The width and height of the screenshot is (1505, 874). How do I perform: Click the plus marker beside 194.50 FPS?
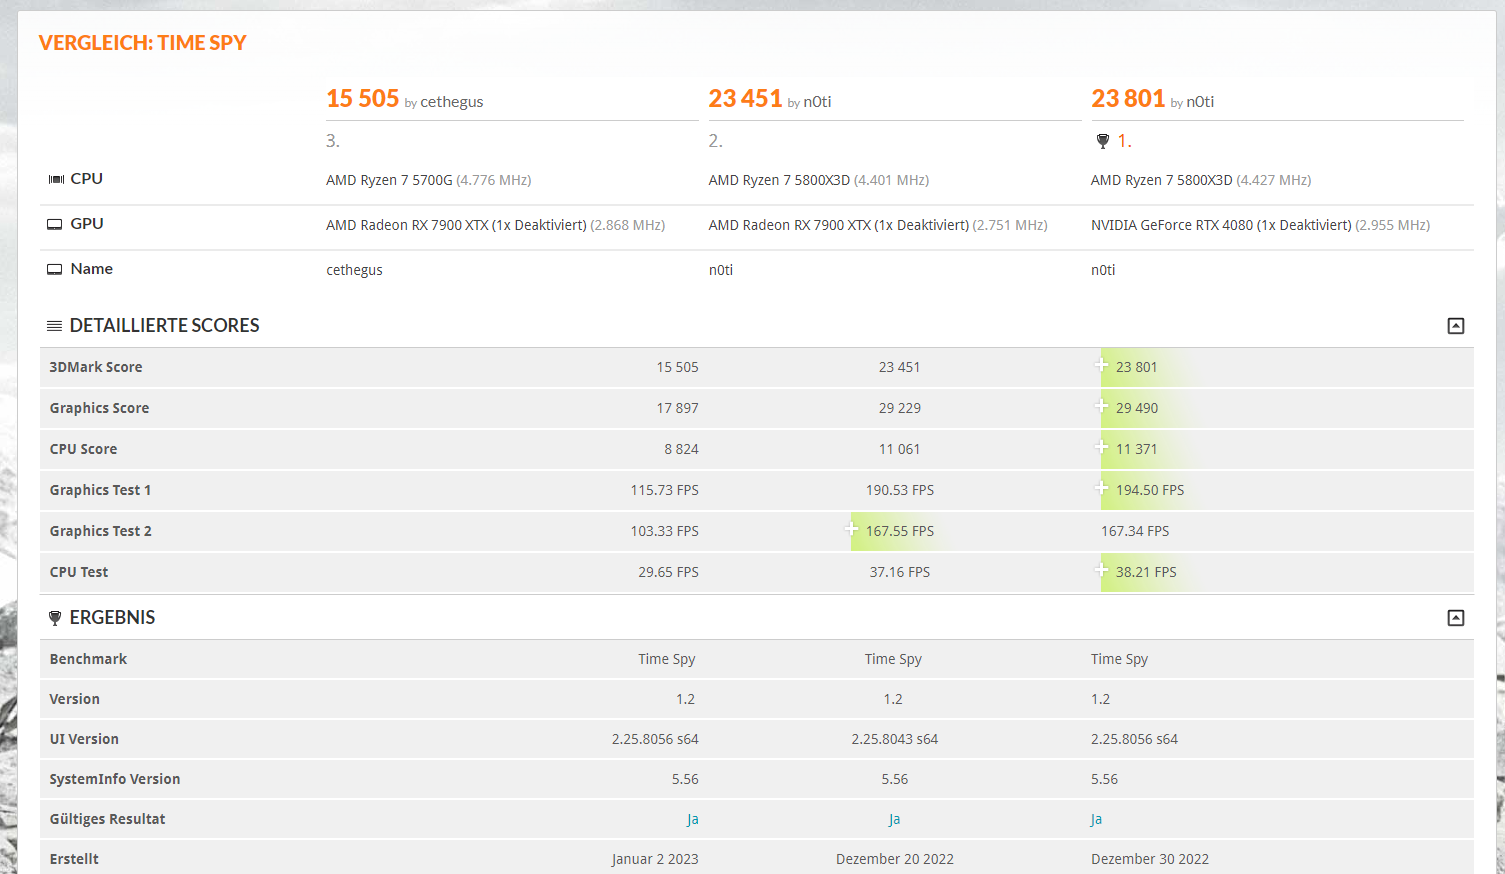pos(1101,488)
